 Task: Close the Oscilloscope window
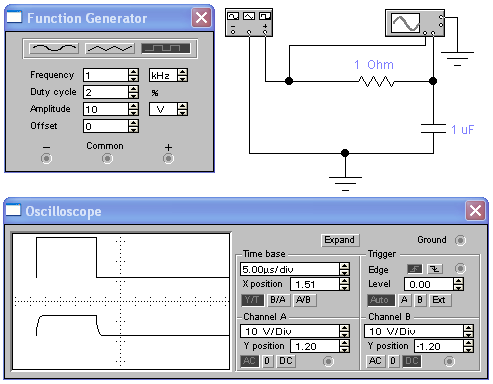point(475,211)
